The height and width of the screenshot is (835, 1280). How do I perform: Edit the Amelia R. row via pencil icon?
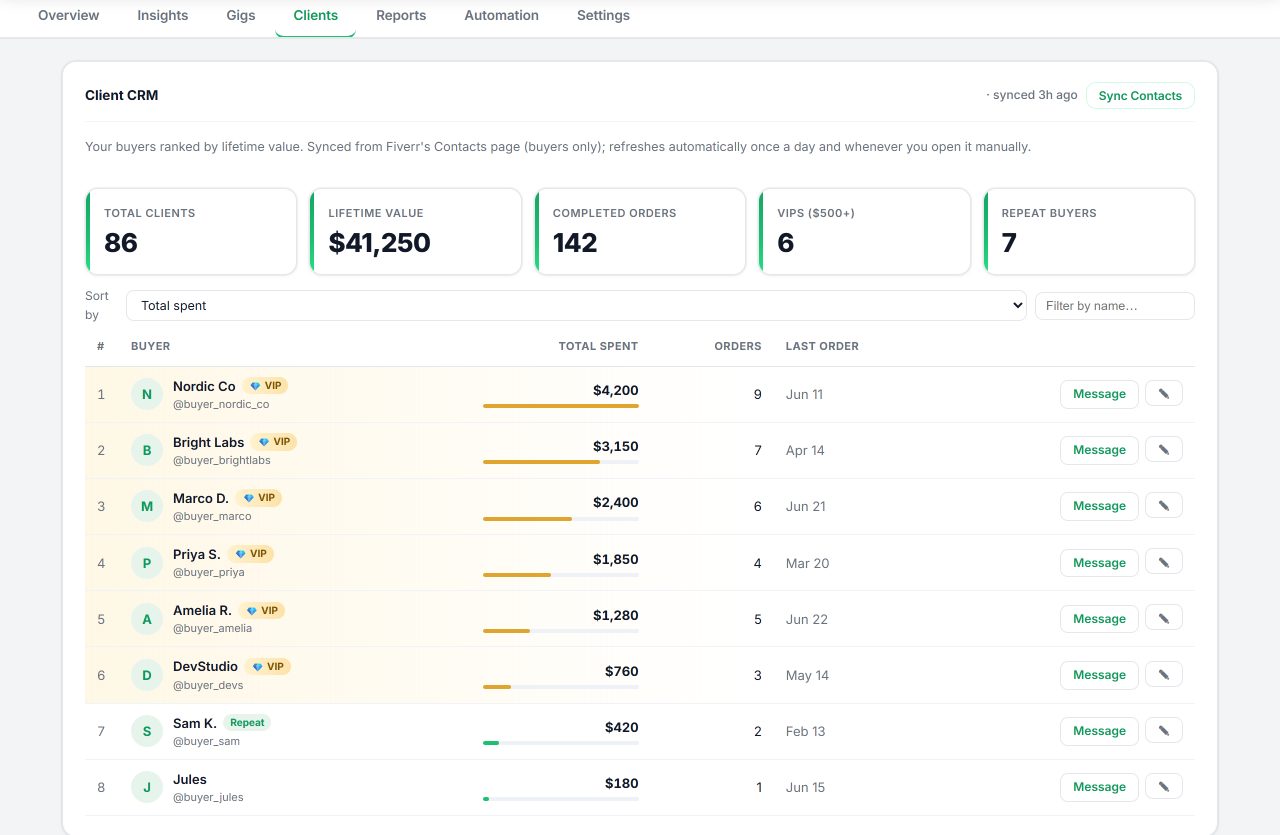pos(1164,618)
